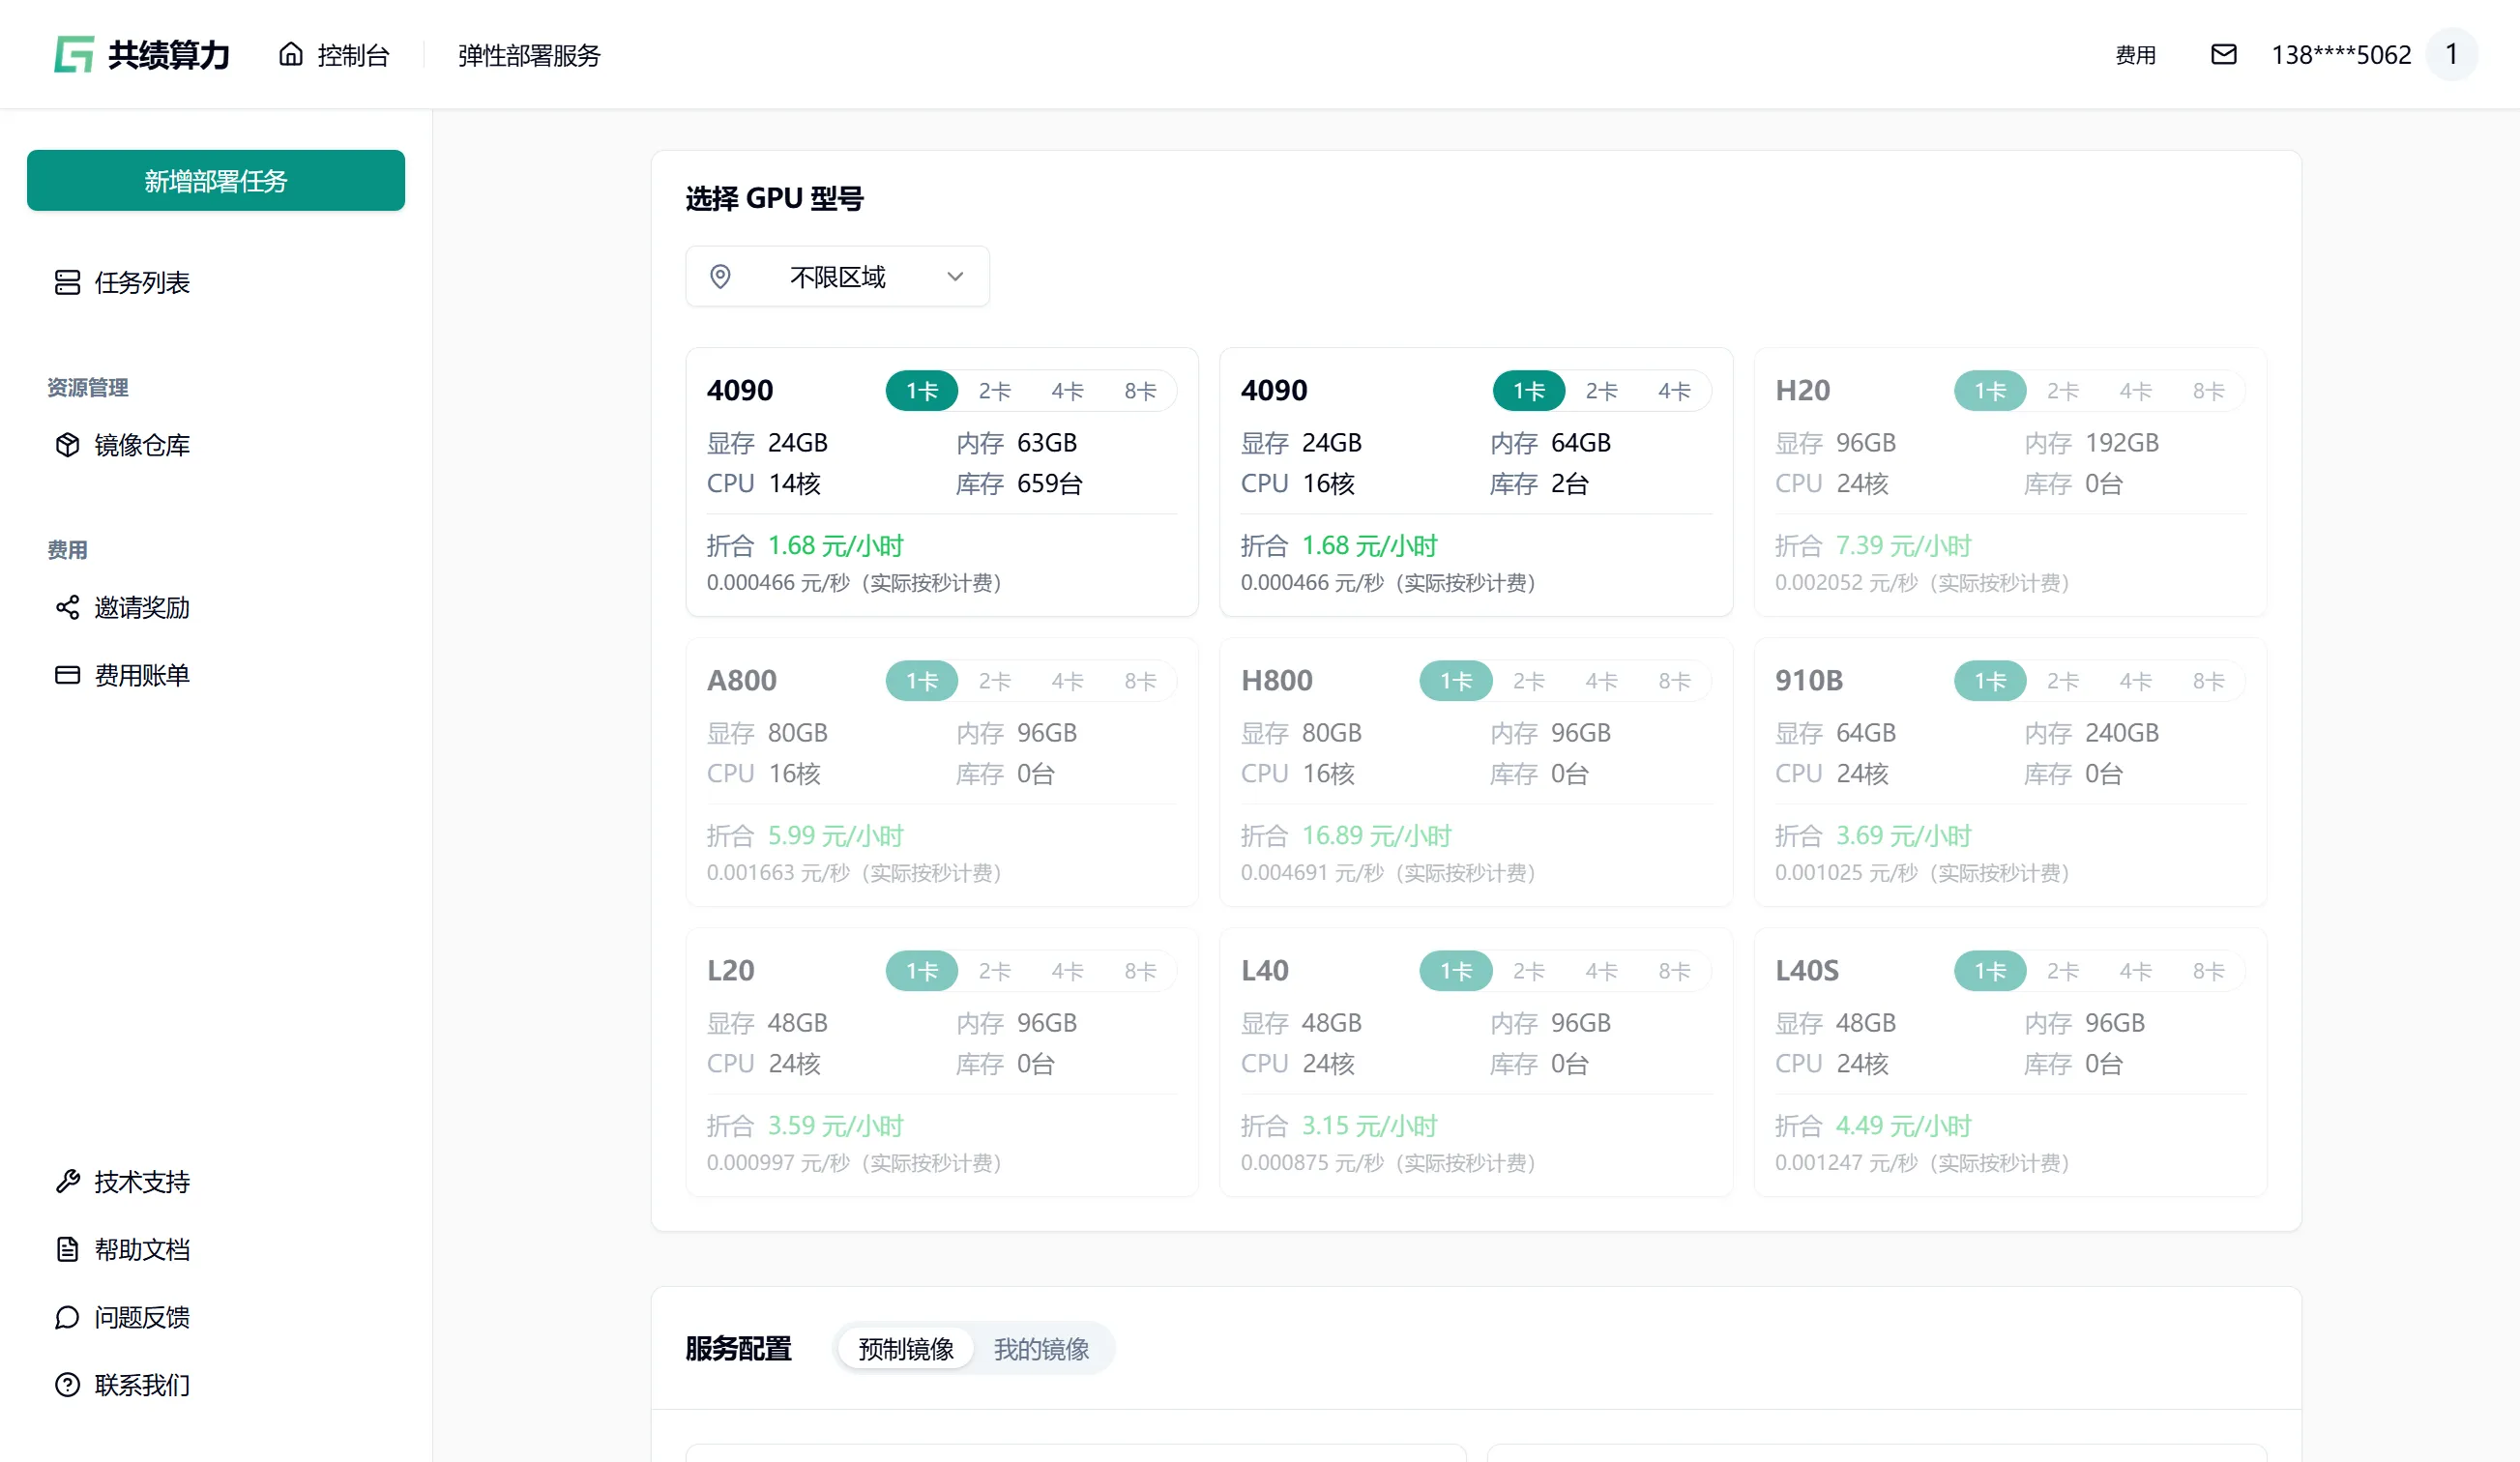The image size is (2520, 1462).
Task: Select the 4090 card with 659台 stock
Action: tap(942, 482)
